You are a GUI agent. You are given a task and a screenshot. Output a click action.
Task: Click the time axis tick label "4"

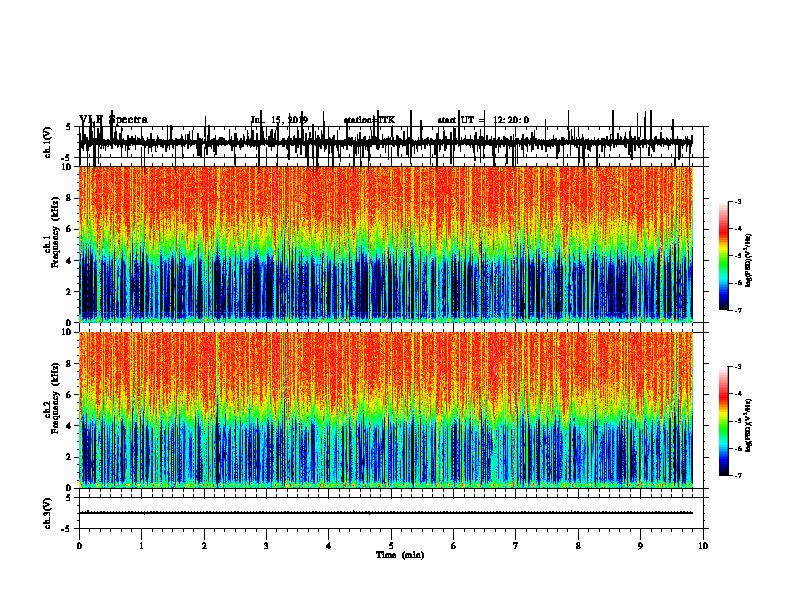329,546
